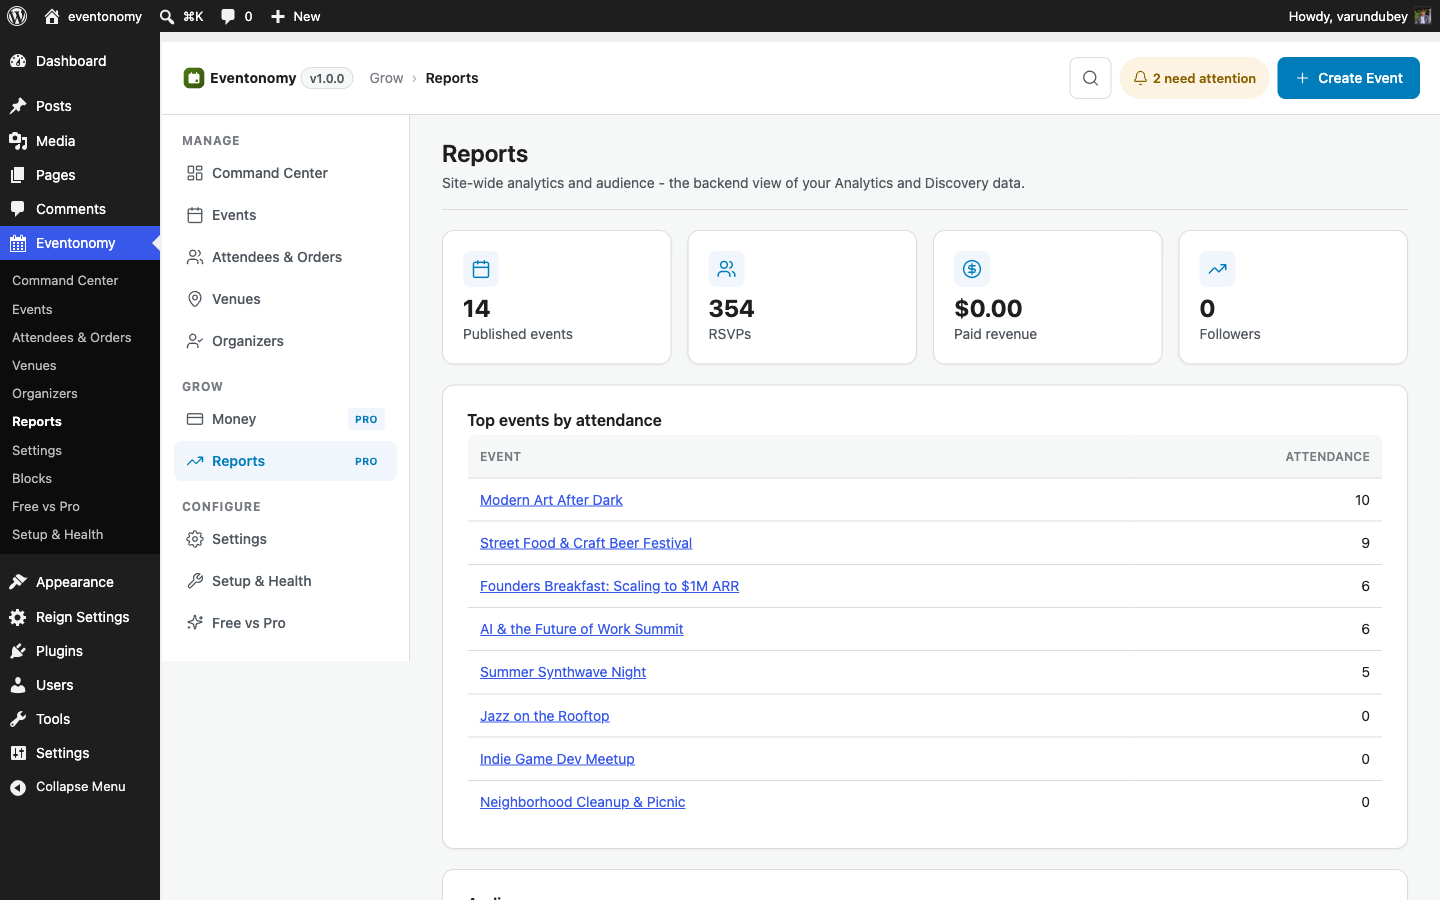Viewport: 1440px width, 900px height.
Task: Click the Command Center grid icon
Action: tap(195, 173)
